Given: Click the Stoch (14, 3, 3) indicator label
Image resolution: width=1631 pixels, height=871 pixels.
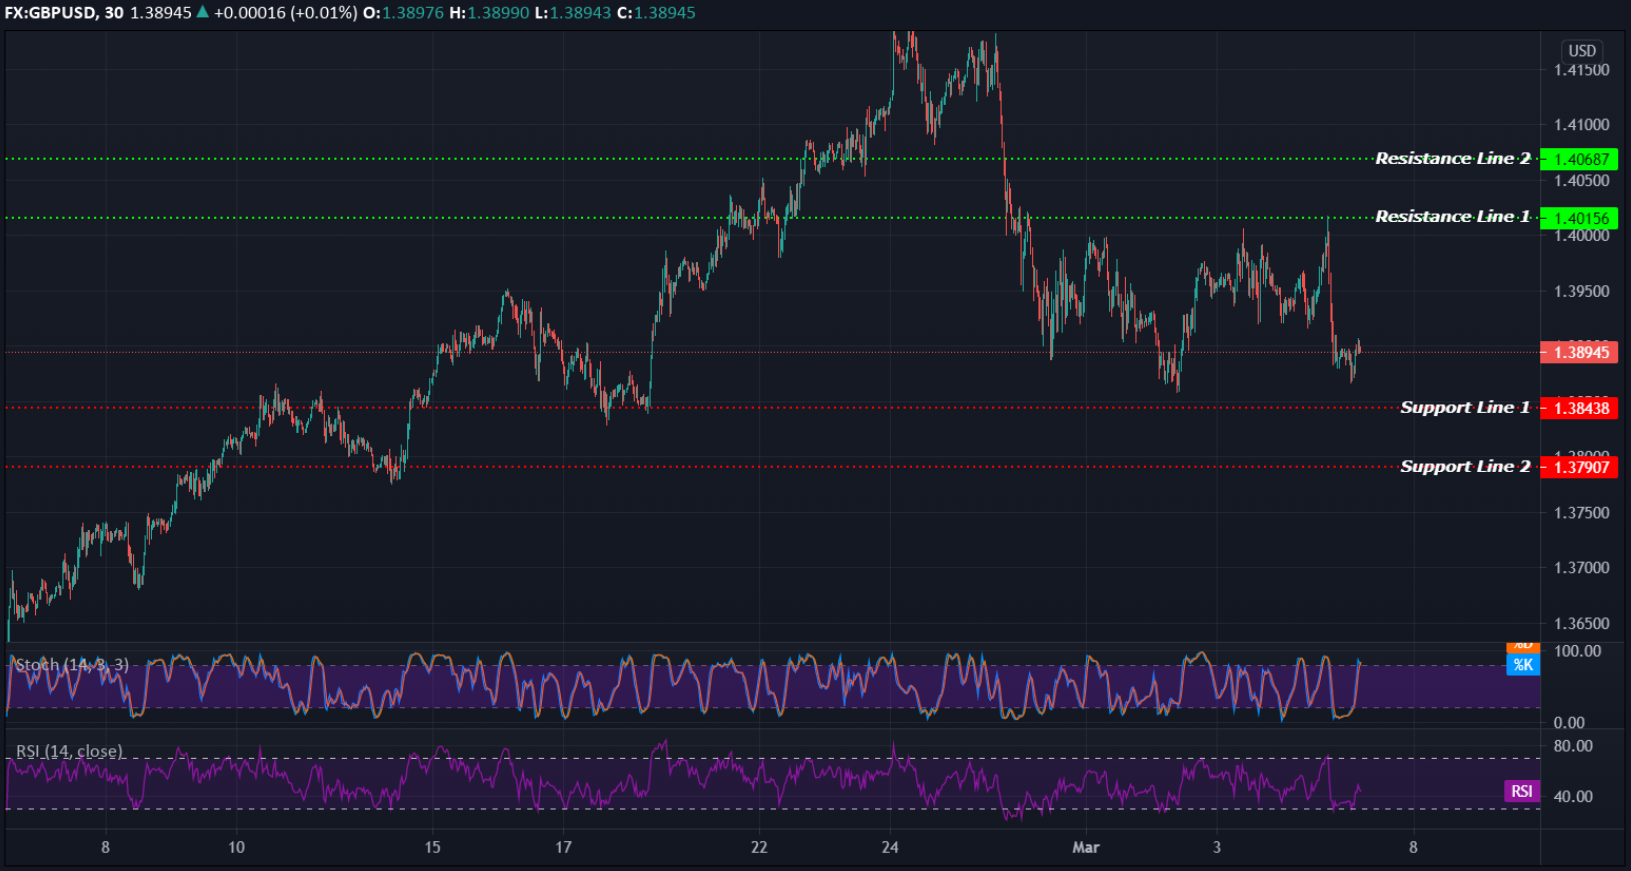Looking at the screenshot, I should click(71, 664).
